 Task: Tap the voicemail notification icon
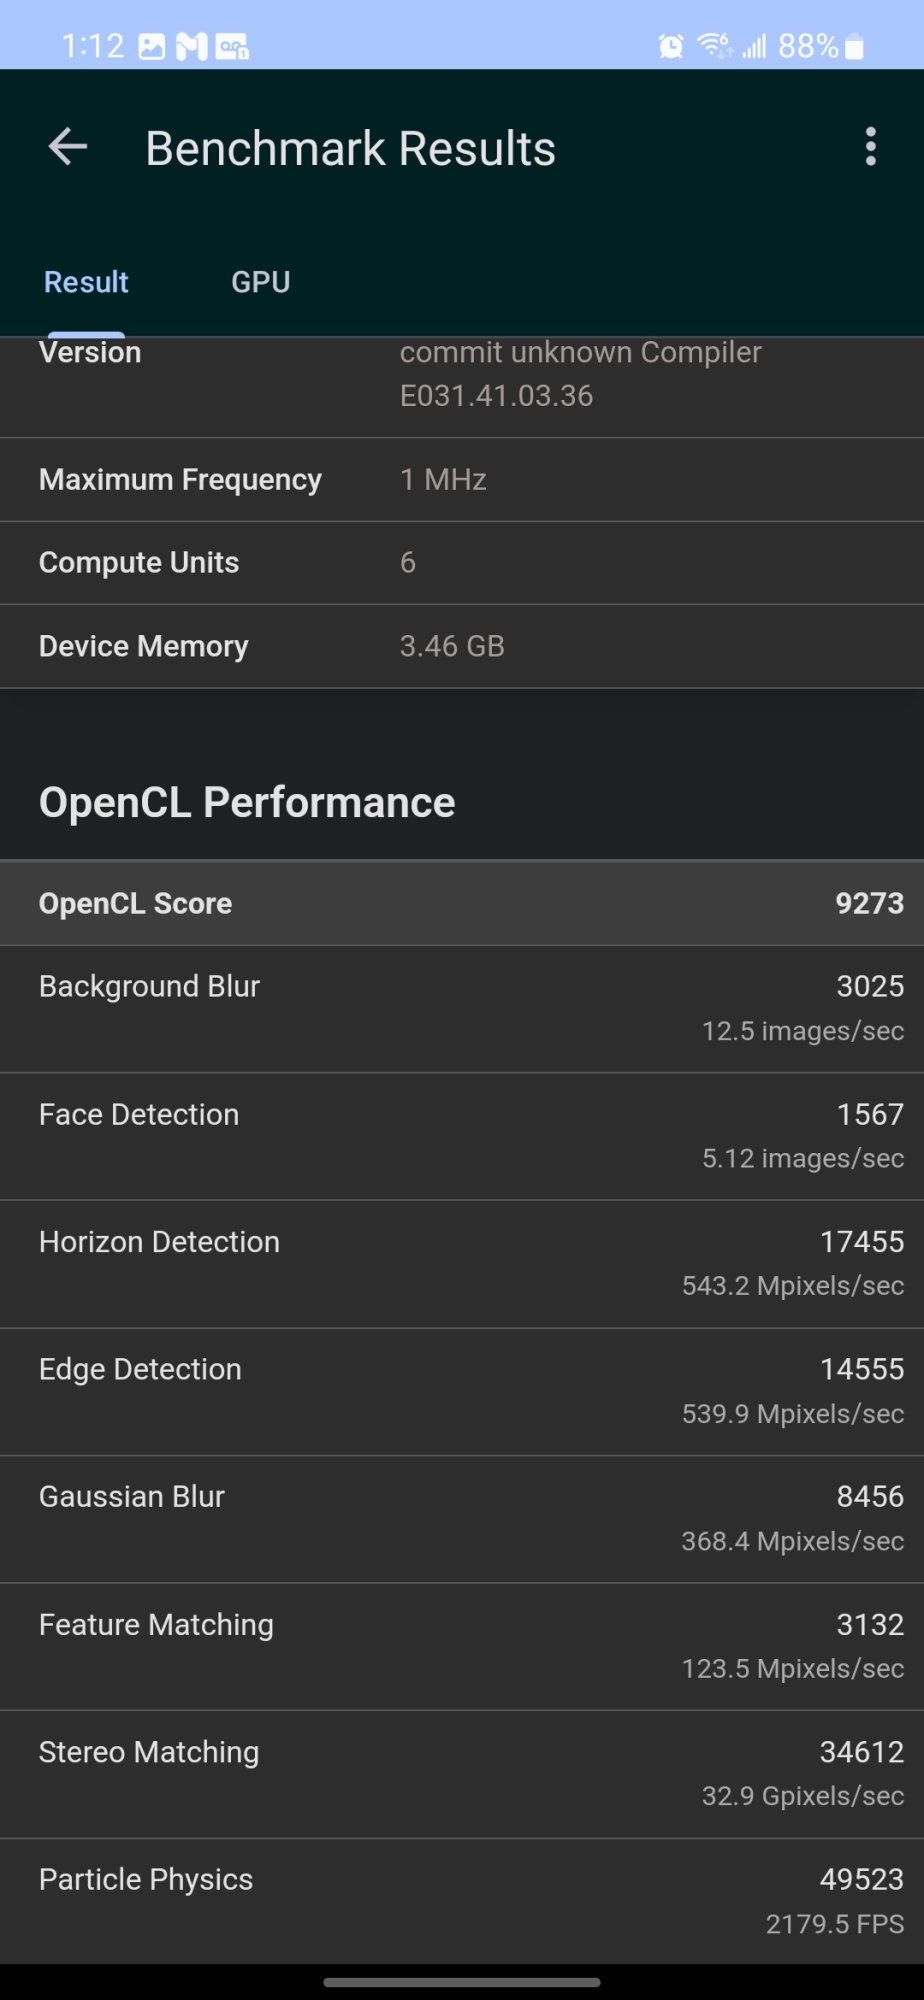pyautogui.click(x=232, y=46)
